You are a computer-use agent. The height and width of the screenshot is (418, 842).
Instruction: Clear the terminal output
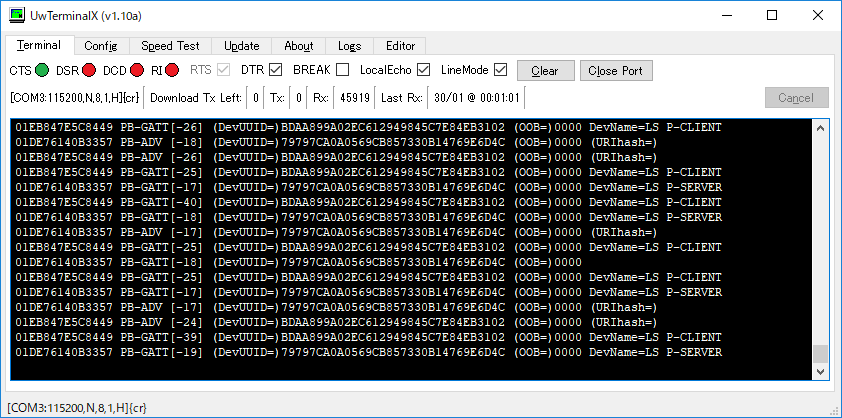pyautogui.click(x=546, y=71)
